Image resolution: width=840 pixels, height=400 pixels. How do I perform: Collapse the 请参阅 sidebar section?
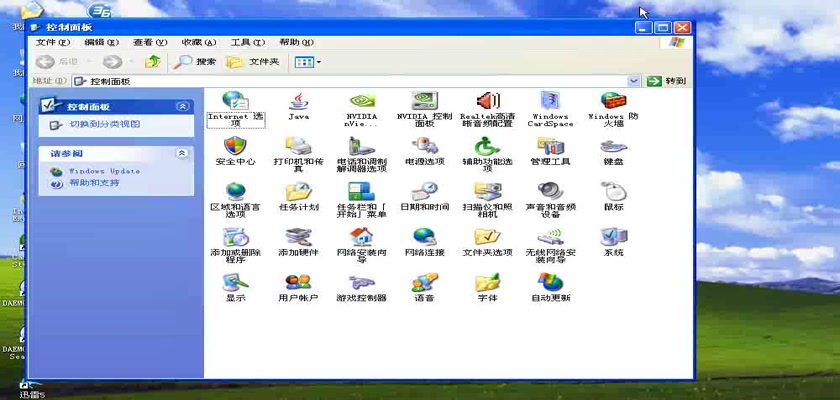(182, 153)
